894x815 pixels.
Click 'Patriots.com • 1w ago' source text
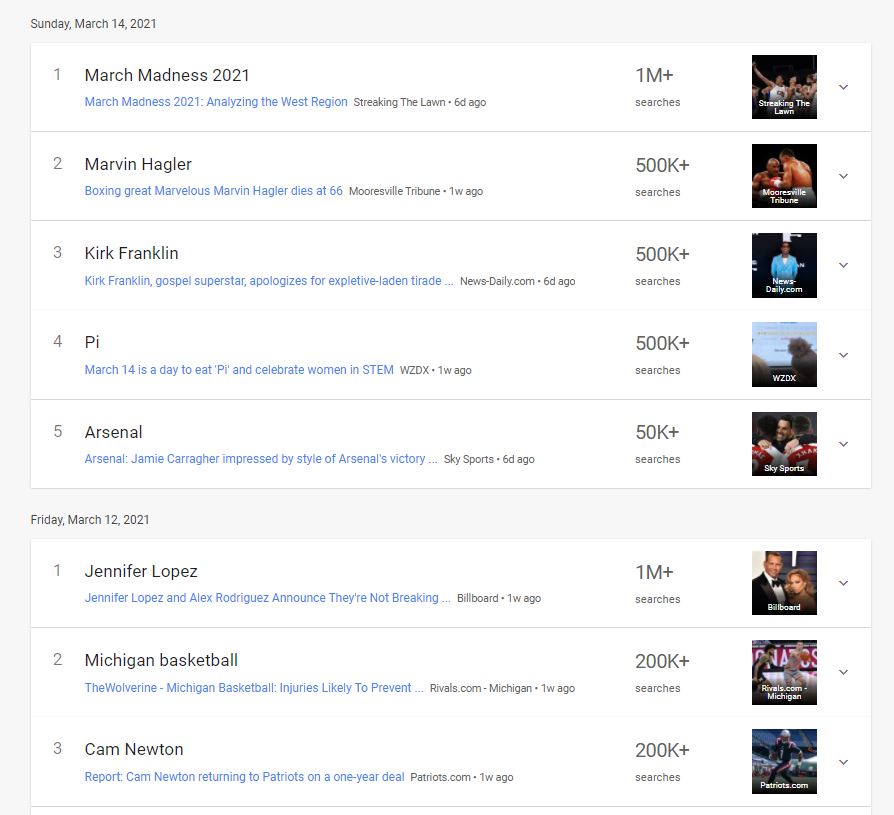462,777
